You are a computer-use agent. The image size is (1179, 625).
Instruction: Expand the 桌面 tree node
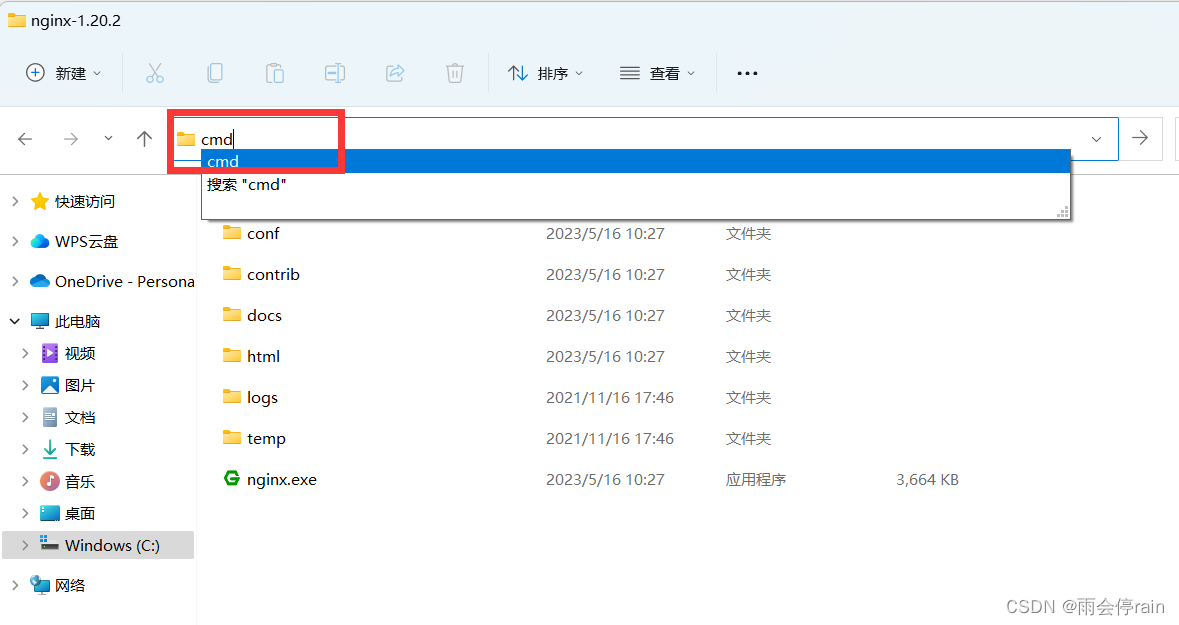point(25,513)
